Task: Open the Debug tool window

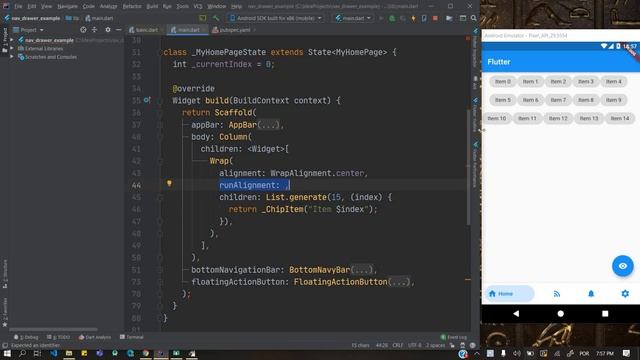Action: [26, 337]
